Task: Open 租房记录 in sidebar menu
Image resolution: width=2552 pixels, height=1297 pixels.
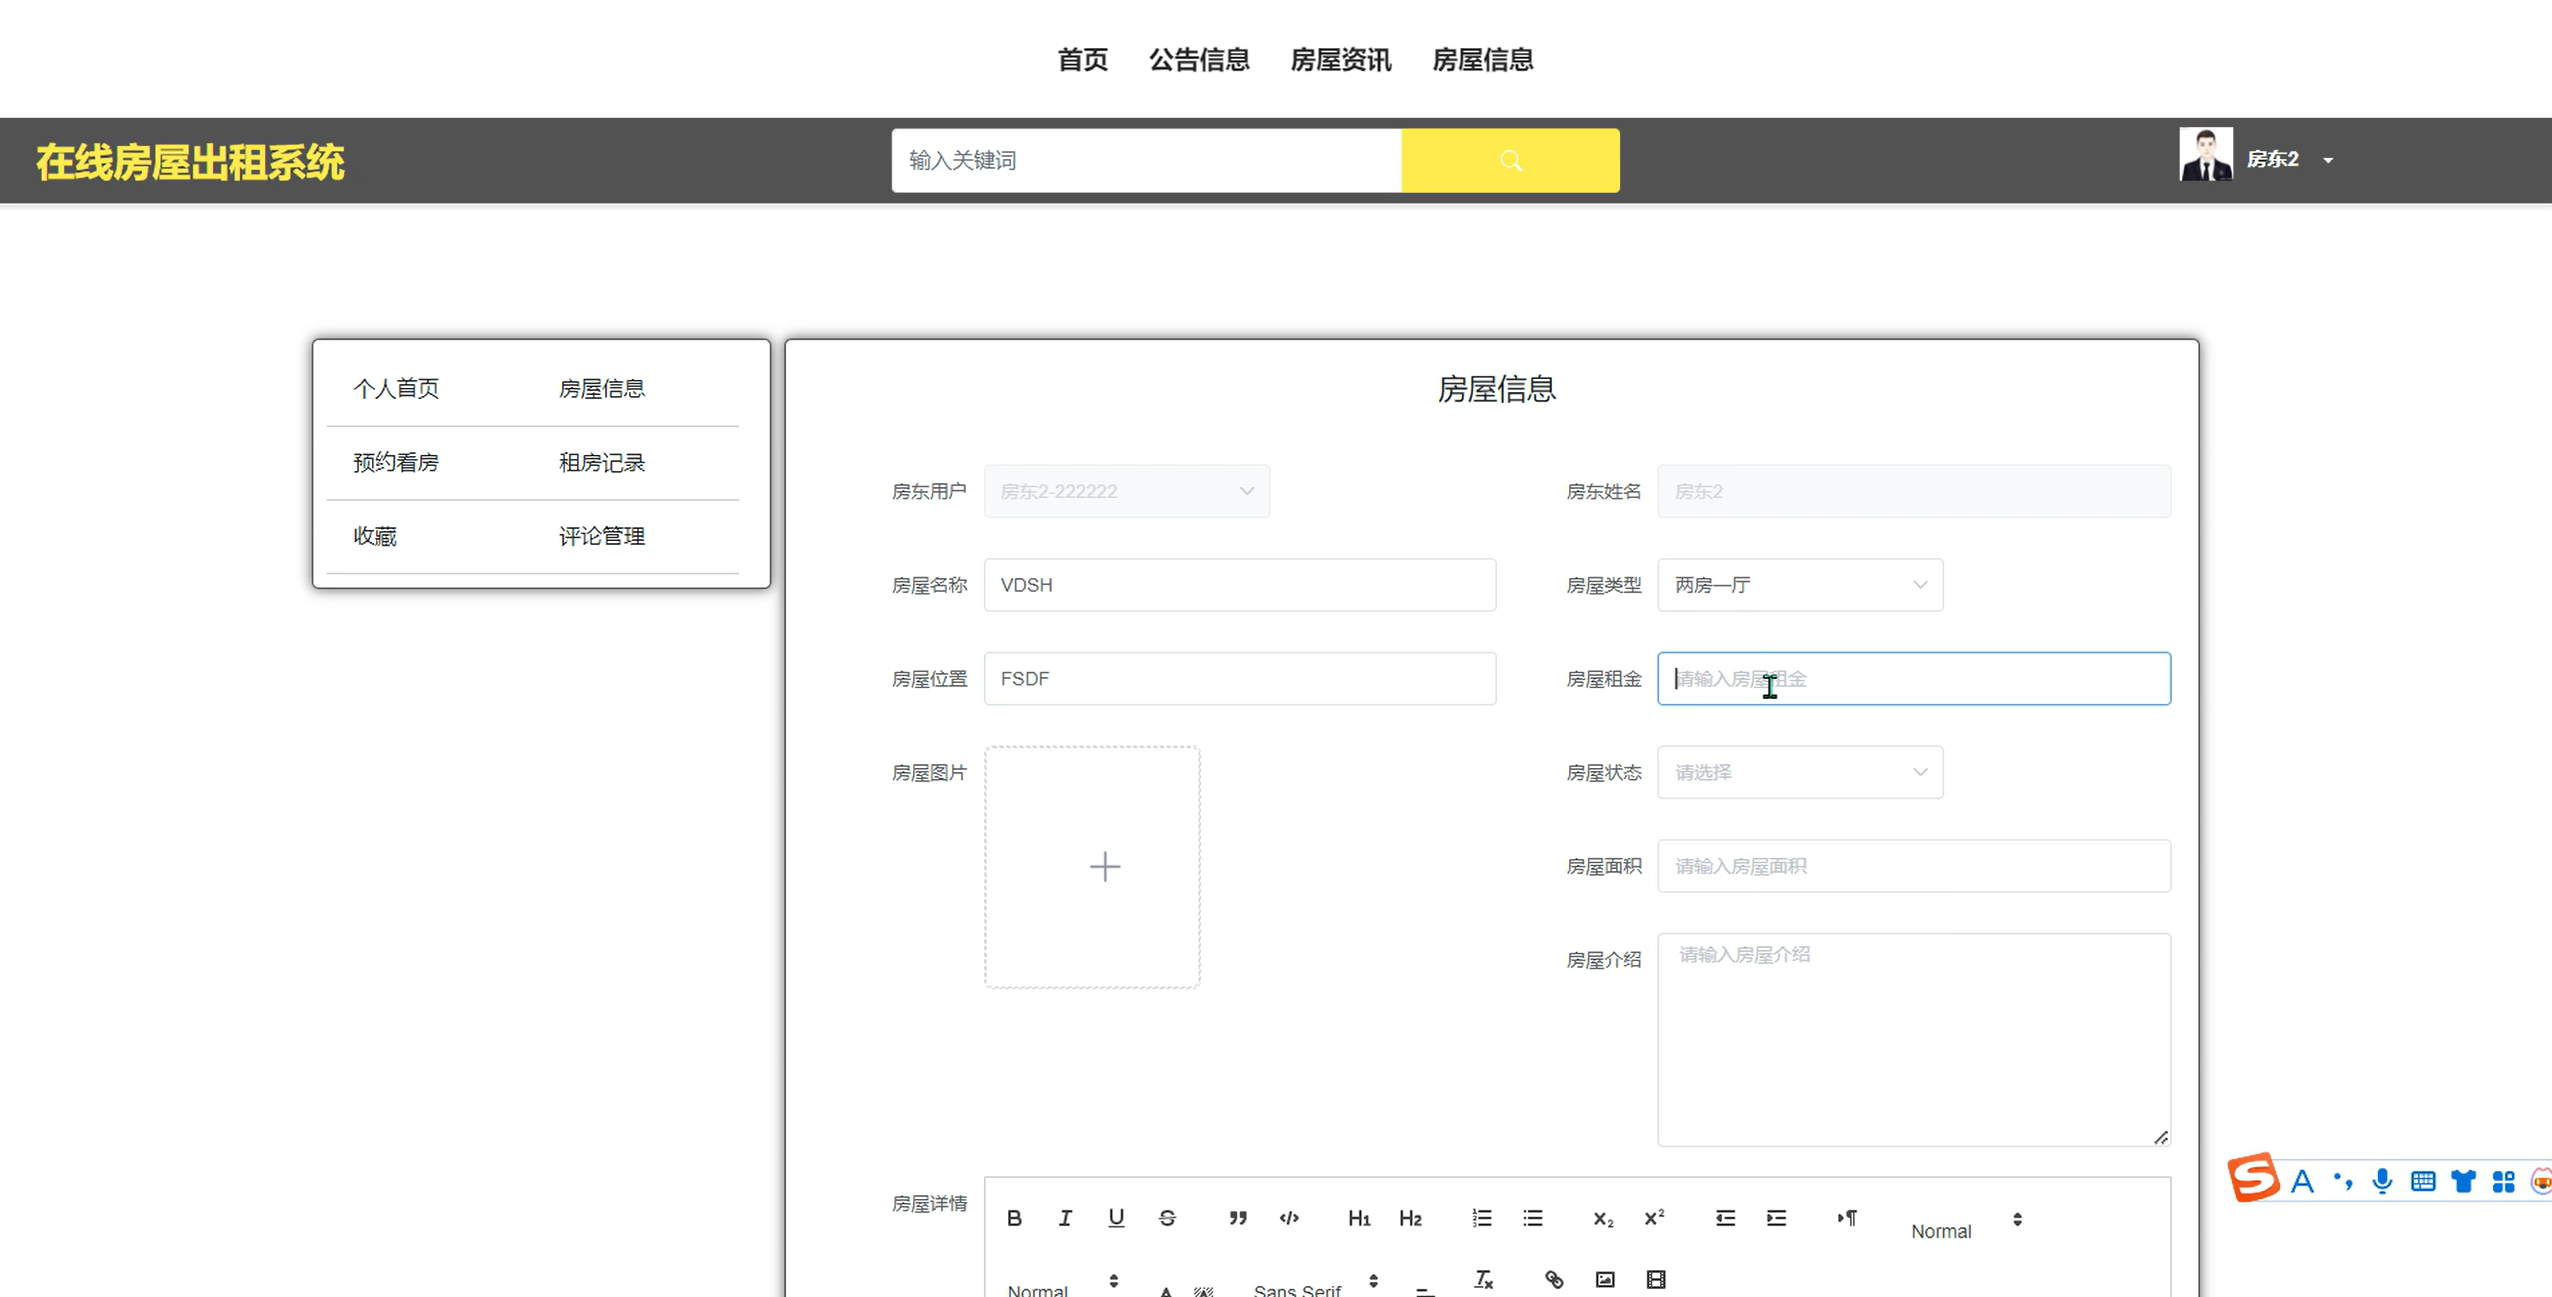Action: point(601,463)
